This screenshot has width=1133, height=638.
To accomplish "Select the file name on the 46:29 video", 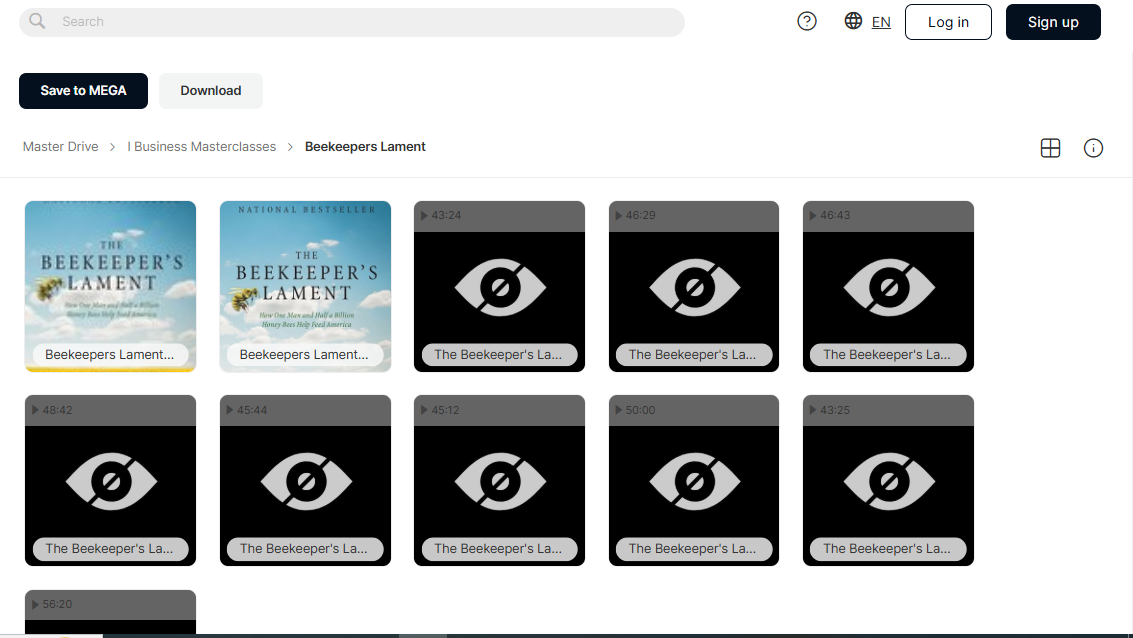I will tap(693, 355).
